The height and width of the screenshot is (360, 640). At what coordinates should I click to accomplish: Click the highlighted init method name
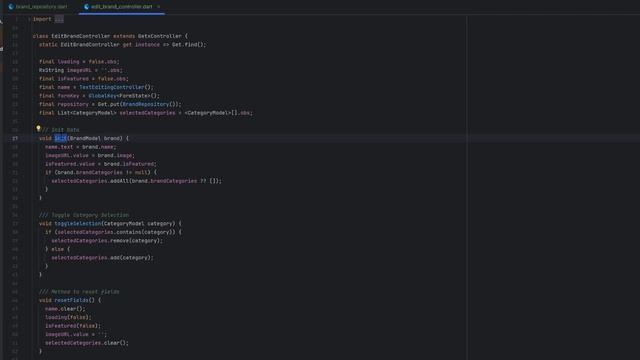(60, 138)
